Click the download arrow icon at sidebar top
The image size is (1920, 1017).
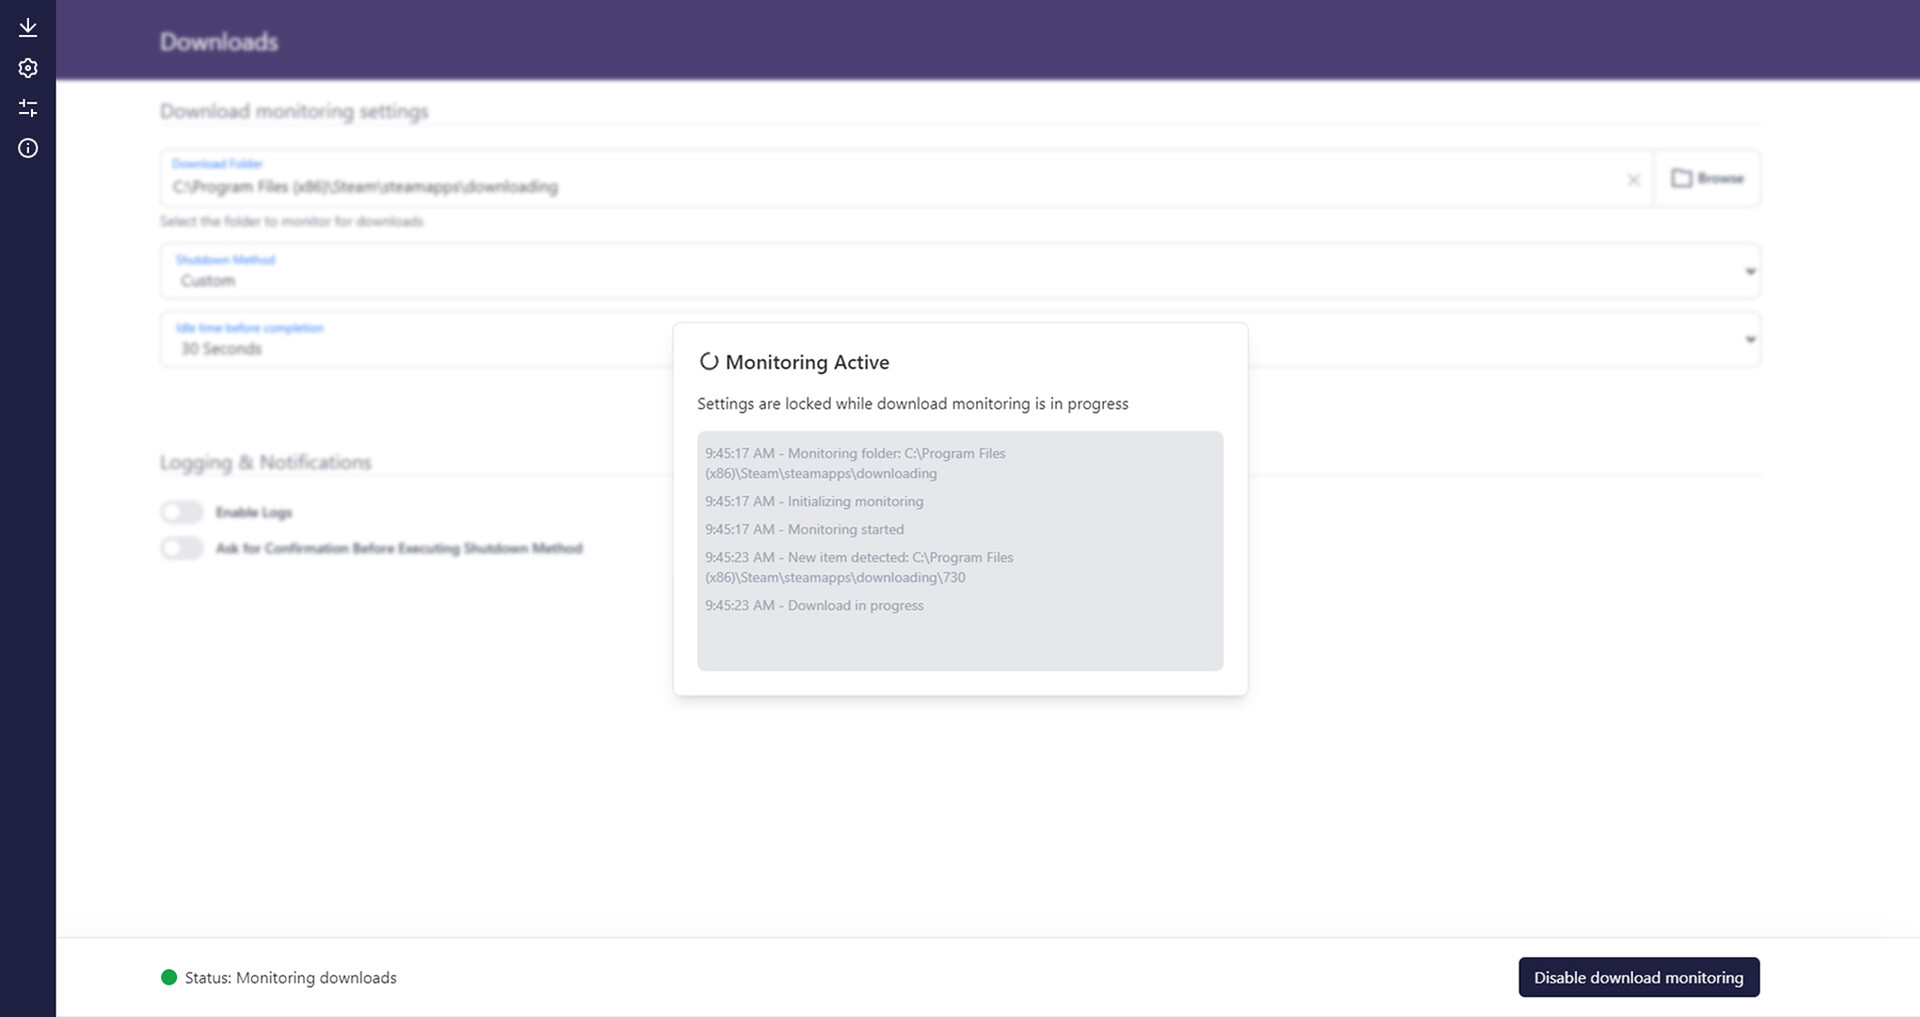[27, 27]
